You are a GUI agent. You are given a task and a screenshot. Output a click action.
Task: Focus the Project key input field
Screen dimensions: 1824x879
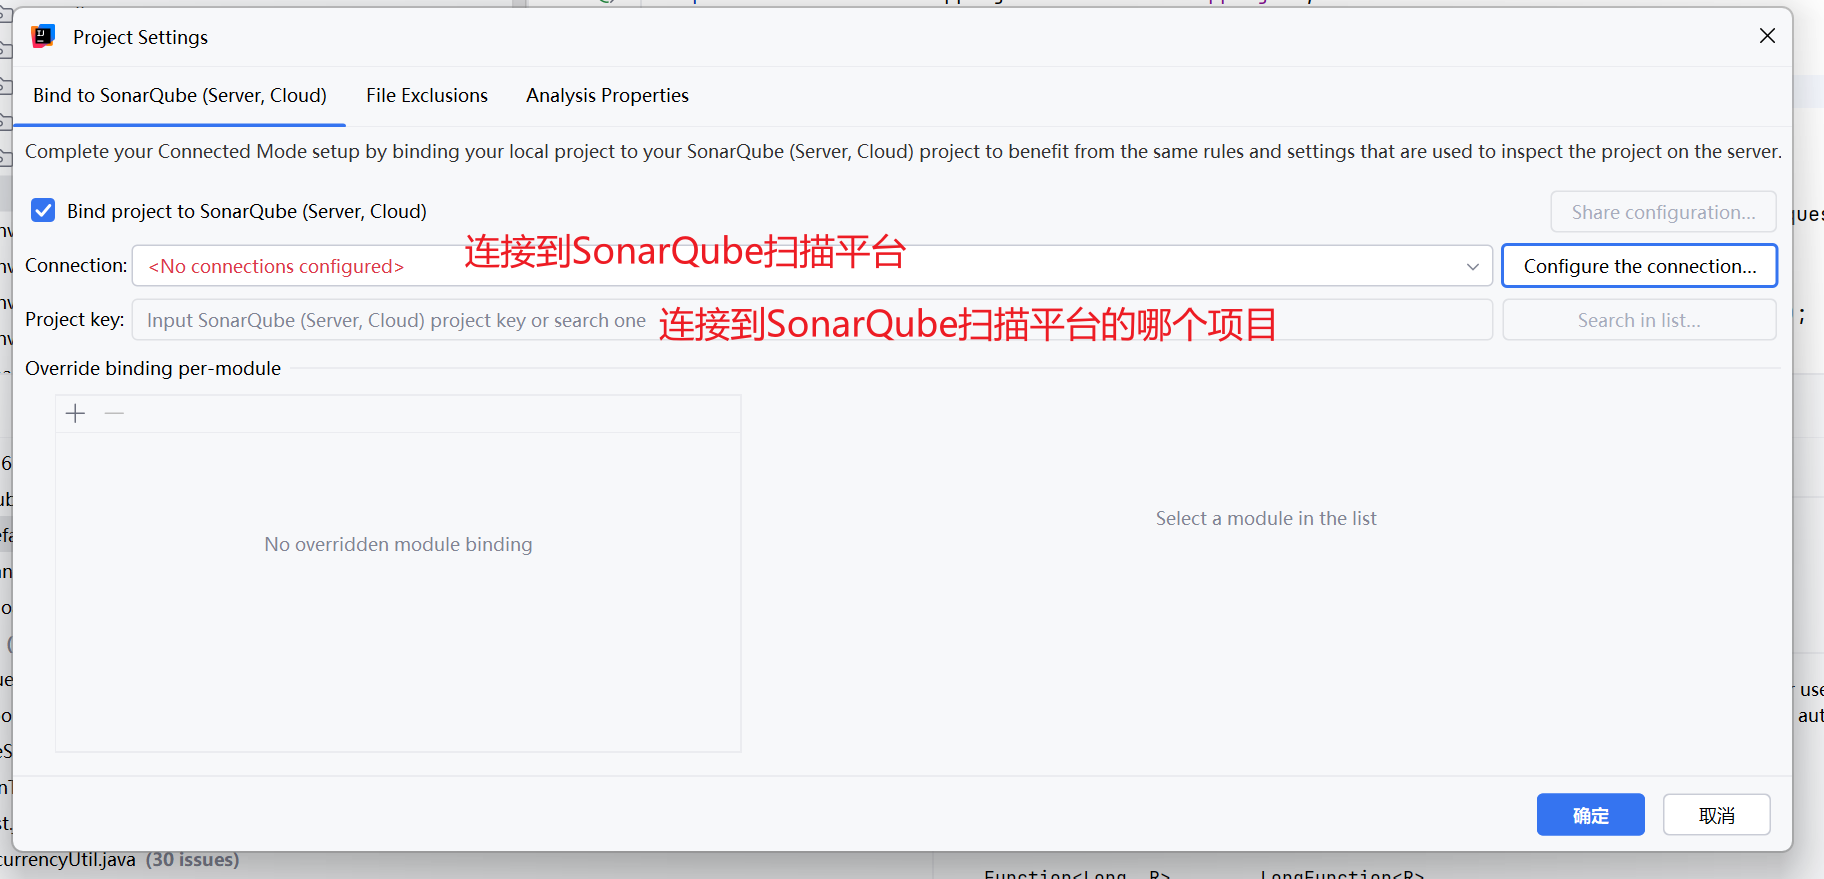coord(812,320)
